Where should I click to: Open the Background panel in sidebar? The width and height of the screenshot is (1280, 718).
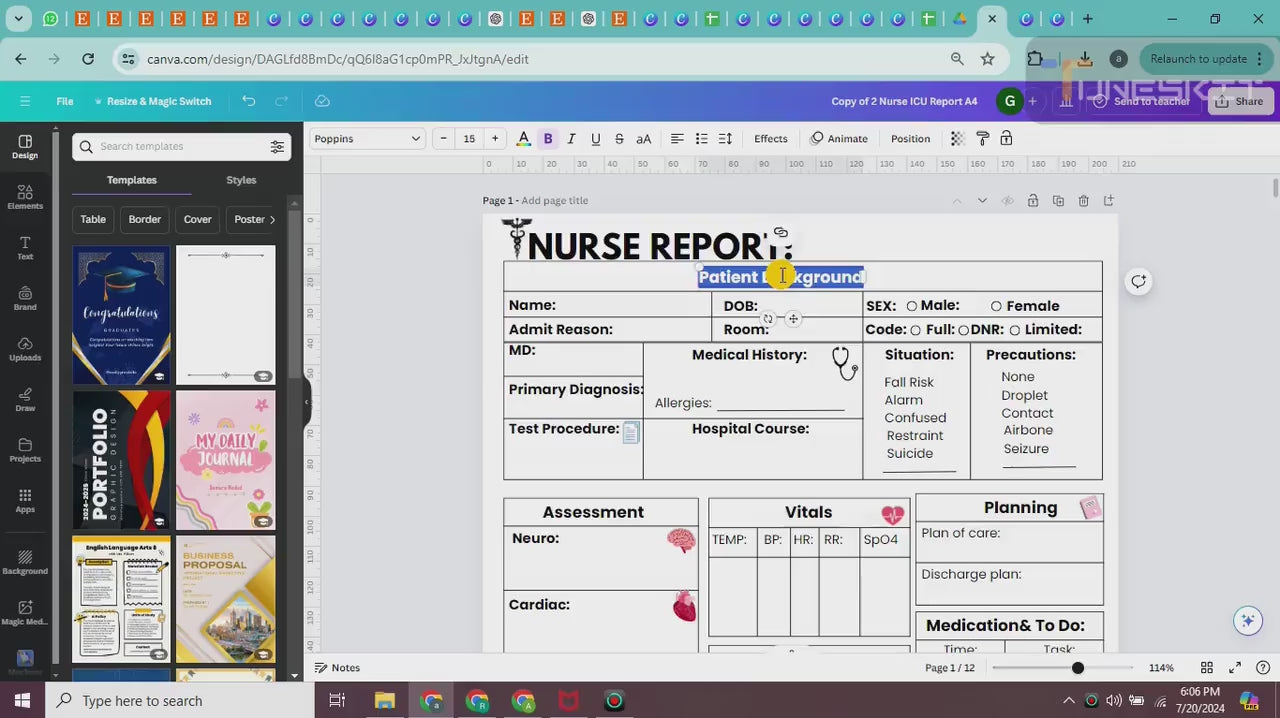(25, 562)
